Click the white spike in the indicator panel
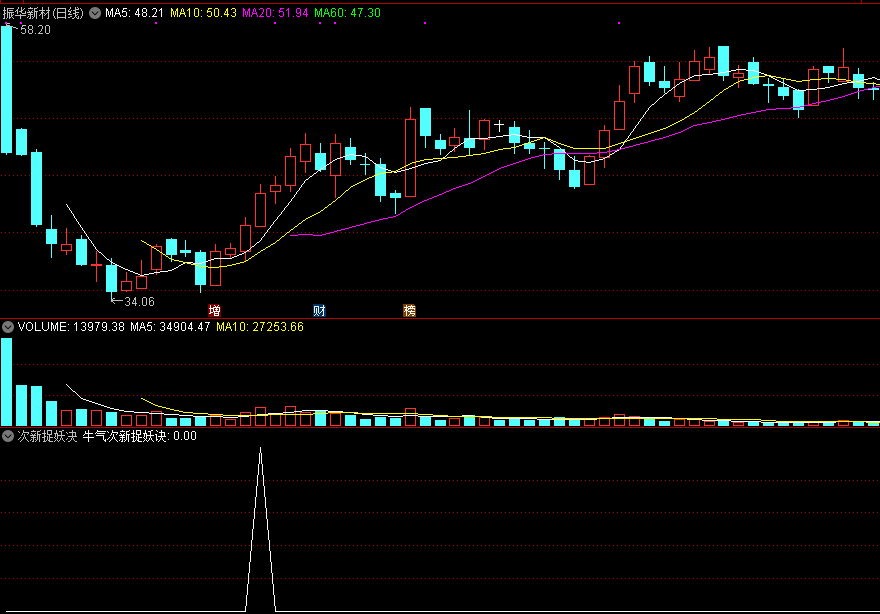Image resolution: width=880 pixels, height=614 pixels. tap(260, 529)
